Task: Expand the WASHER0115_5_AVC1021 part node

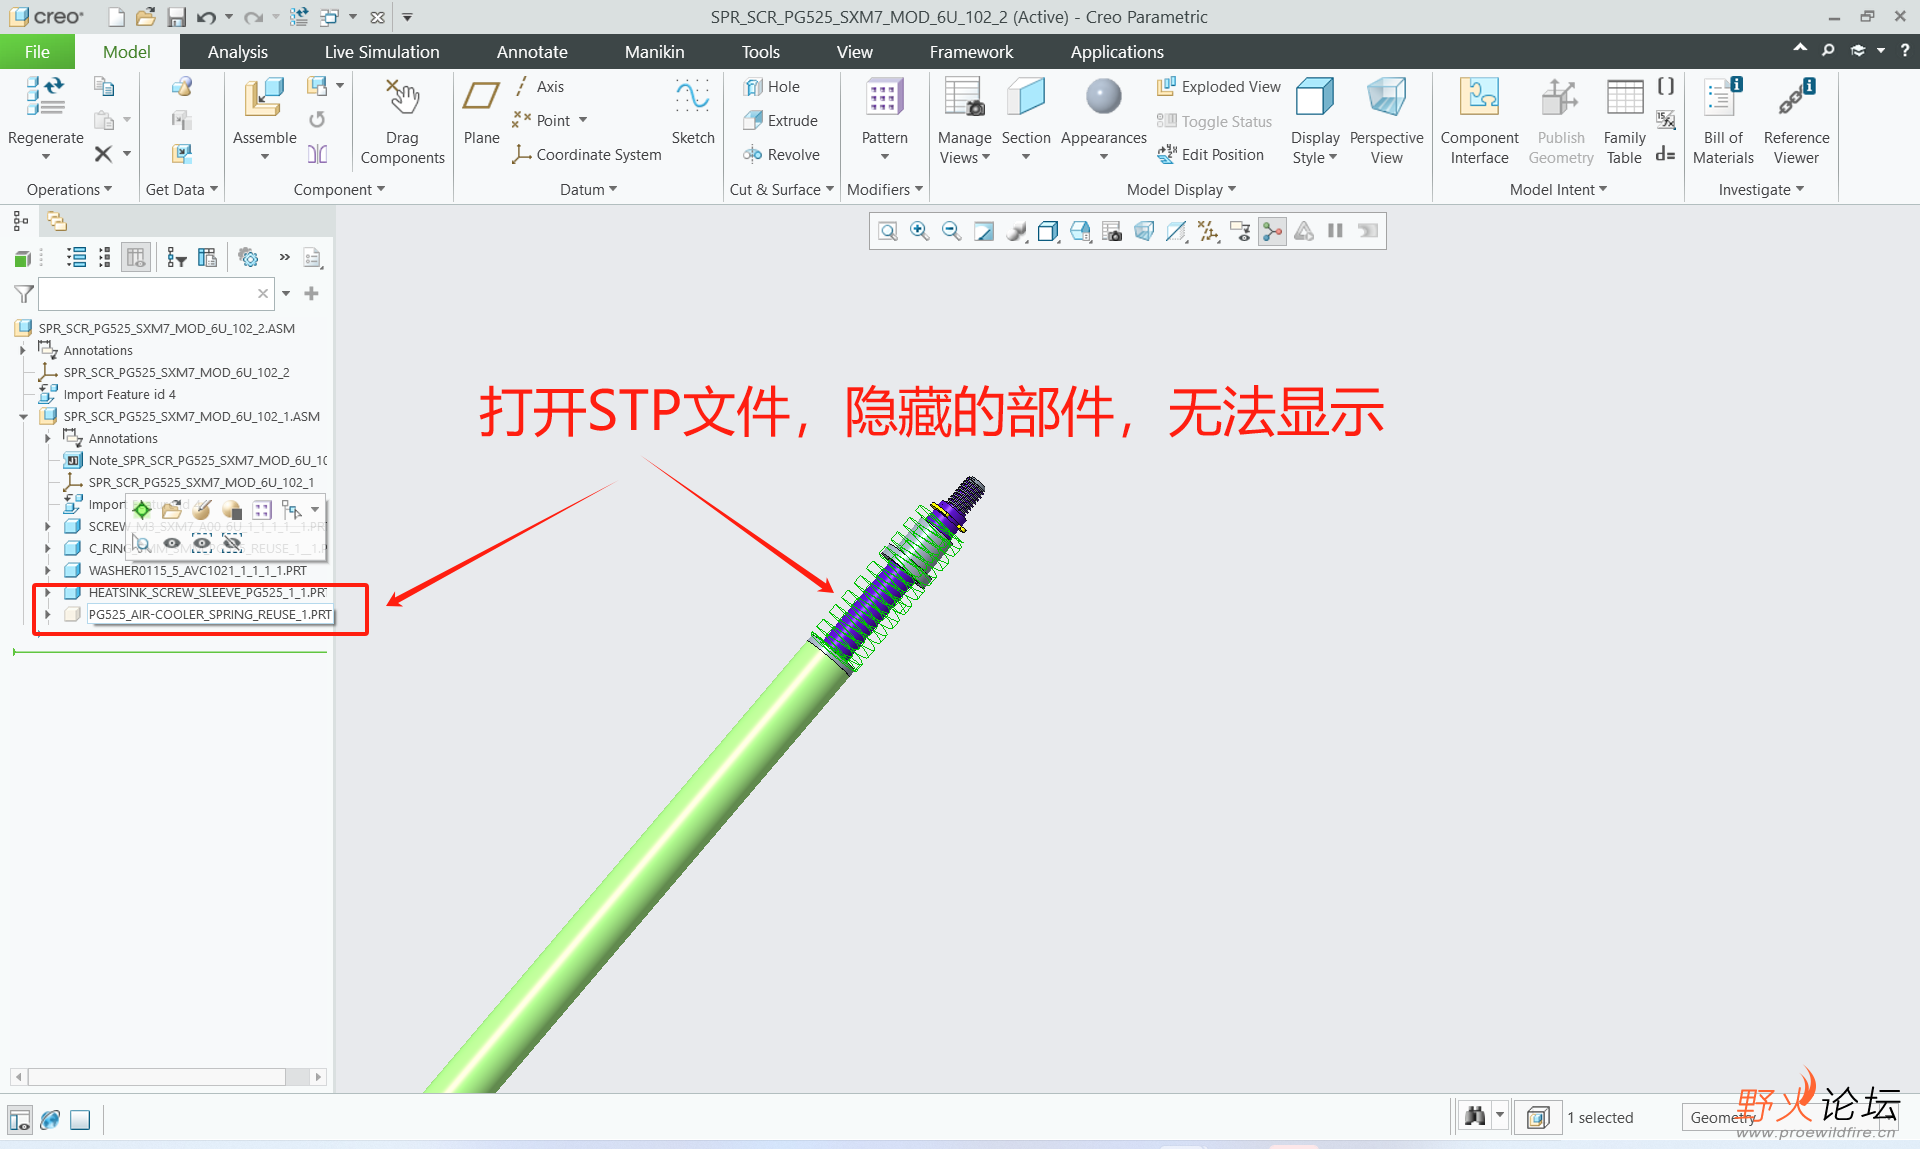Action: click(x=47, y=571)
